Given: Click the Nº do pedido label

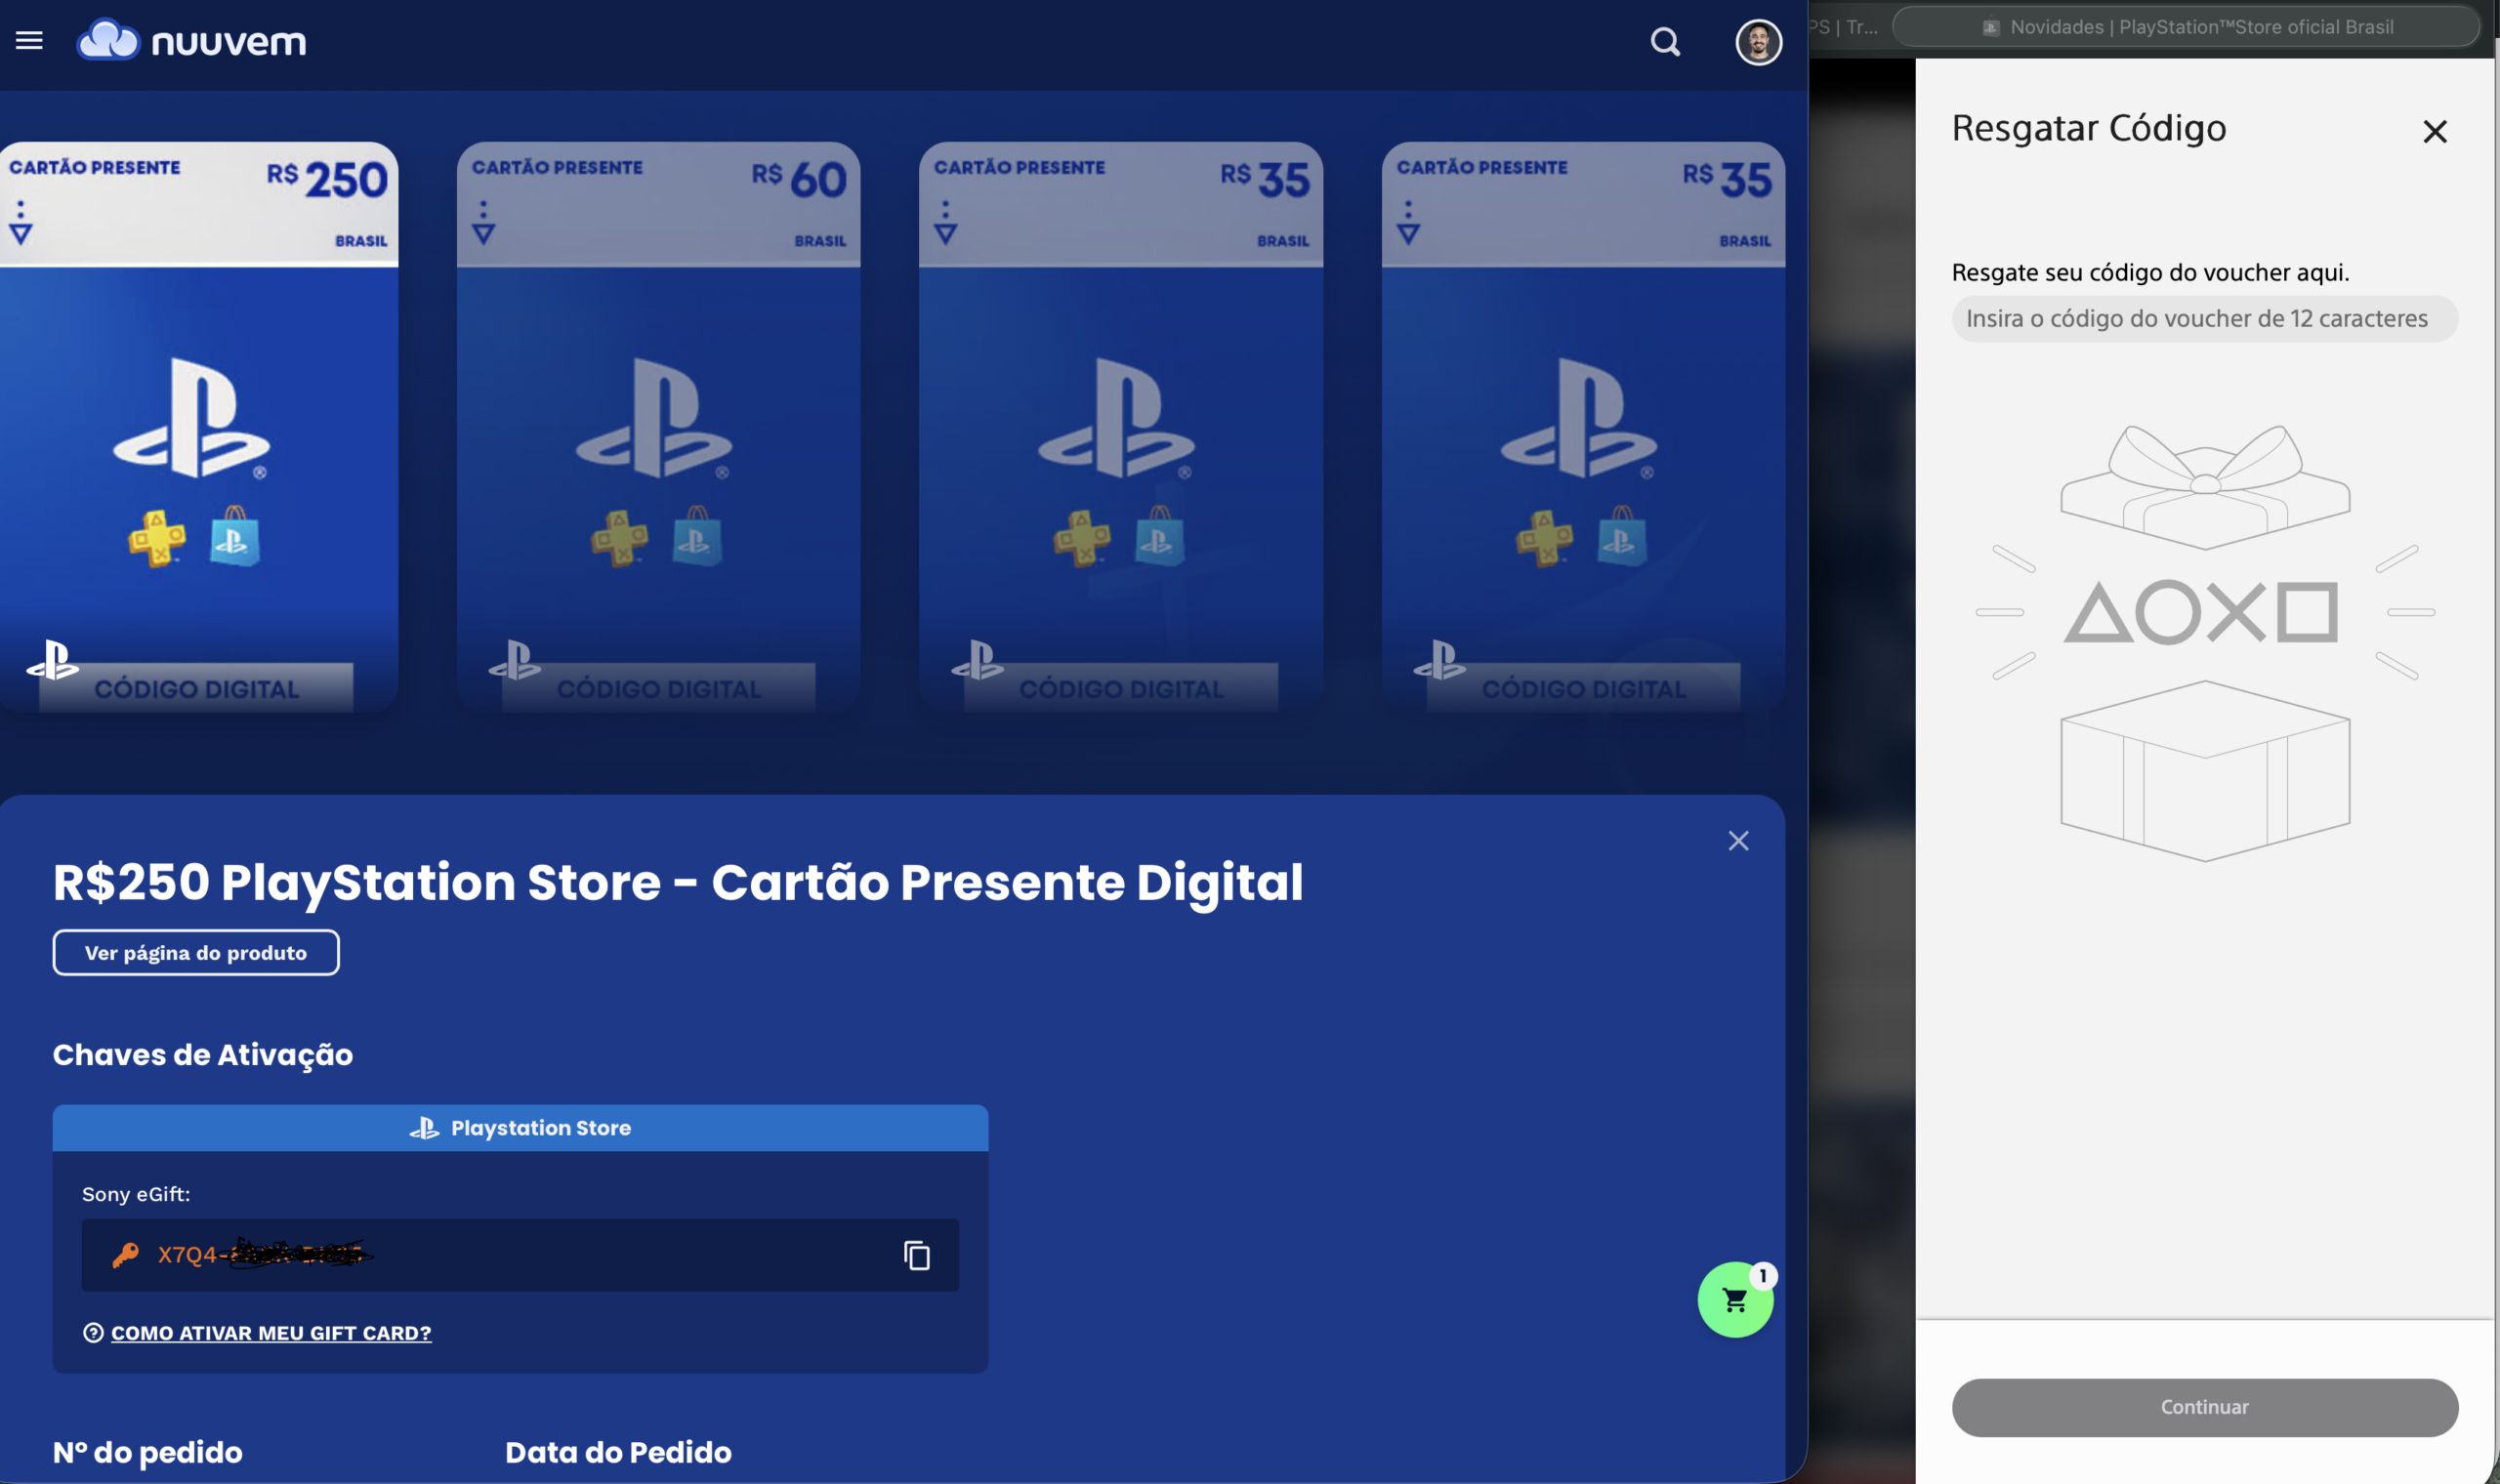Looking at the screenshot, I should pos(148,1452).
